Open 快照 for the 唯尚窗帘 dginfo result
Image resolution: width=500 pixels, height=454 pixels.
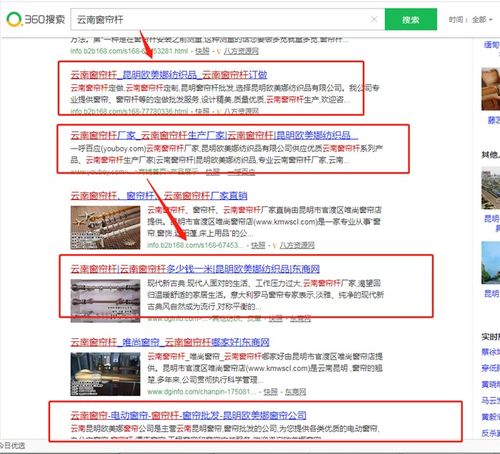click(270, 392)
